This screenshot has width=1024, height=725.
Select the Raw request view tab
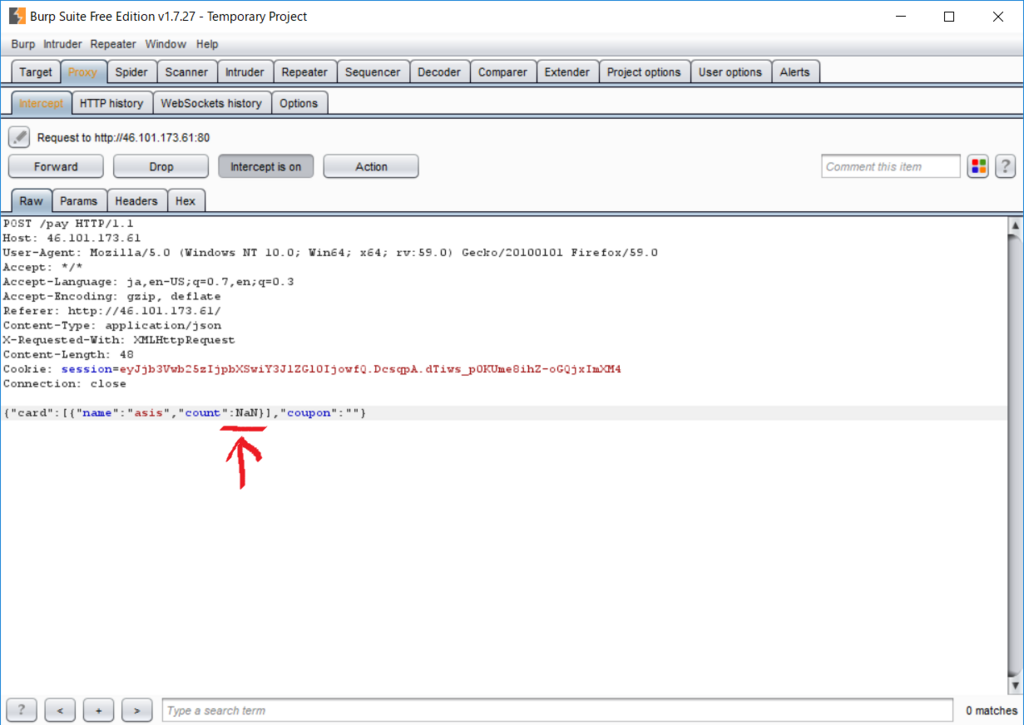pyautogui.click(x=31, y=201)
